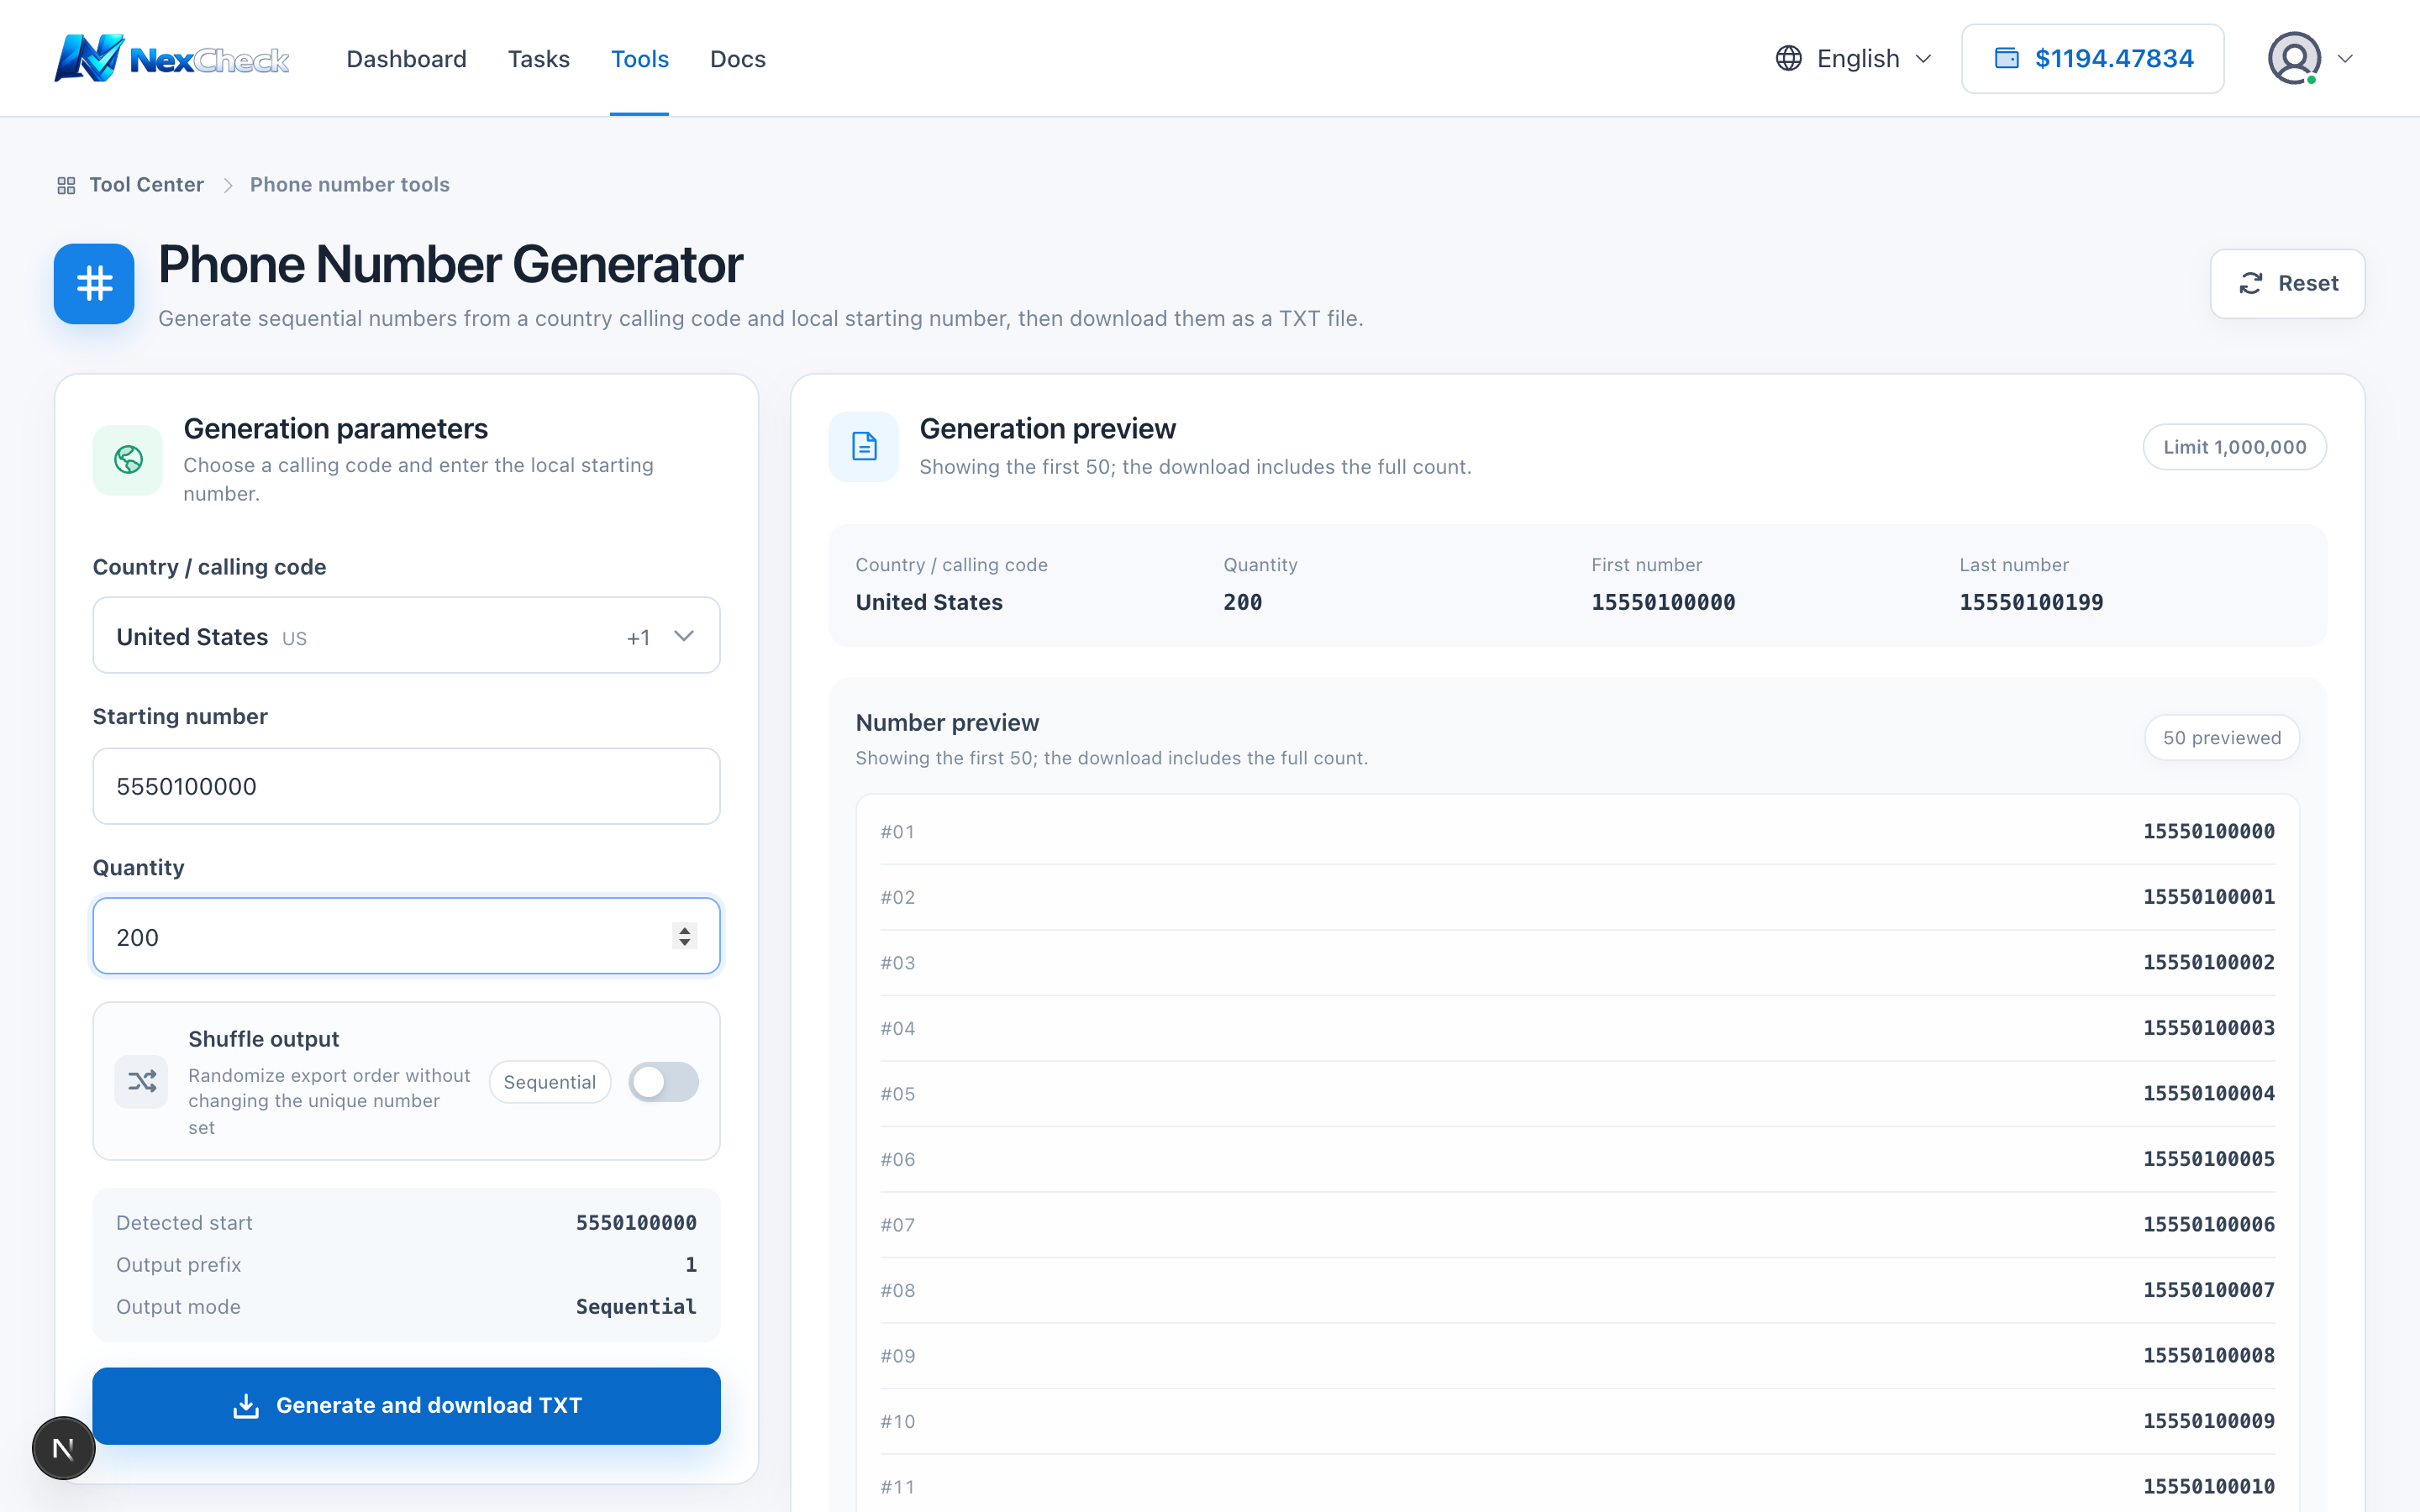Viewport: 2420px width, 1512px height.
Task: Click the Reset button
Action: click(x=2287, y=284)
